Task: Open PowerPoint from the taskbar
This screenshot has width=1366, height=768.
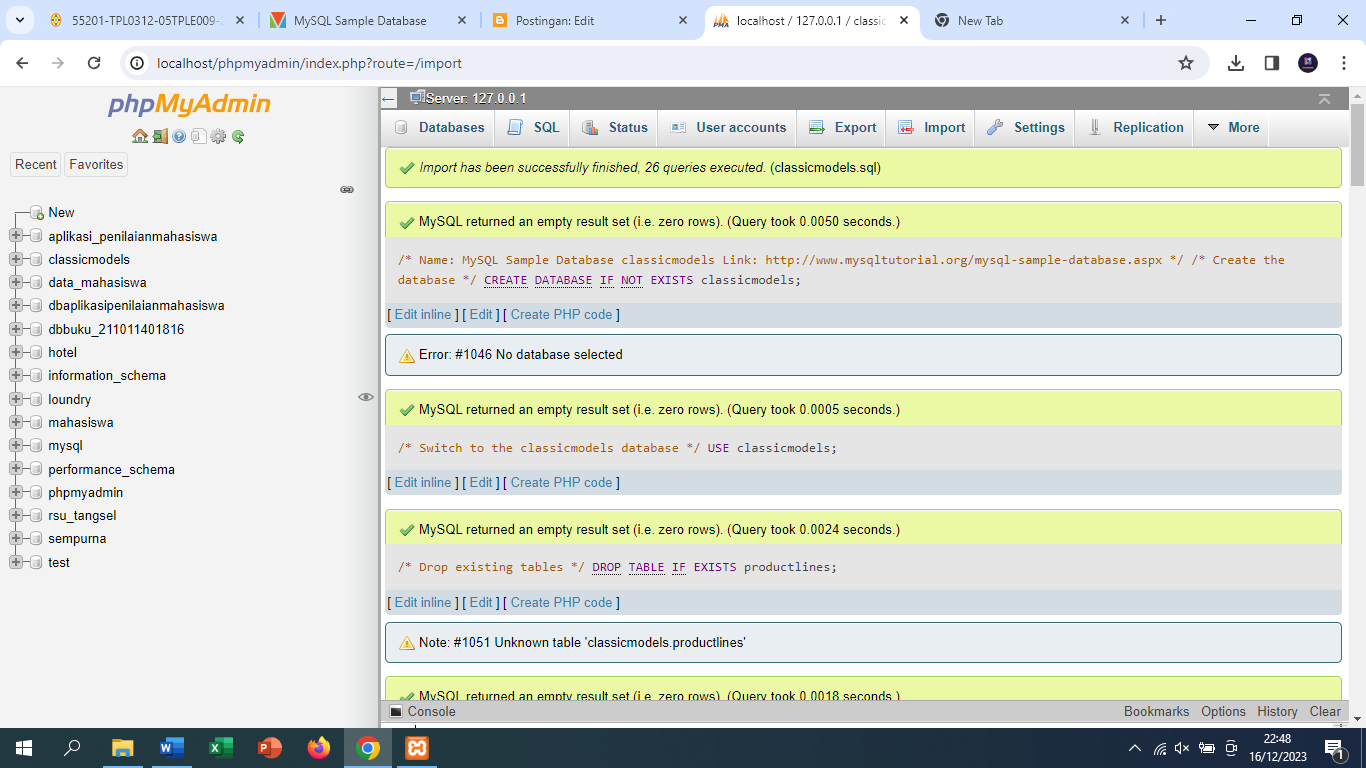Action: (270, 747)
